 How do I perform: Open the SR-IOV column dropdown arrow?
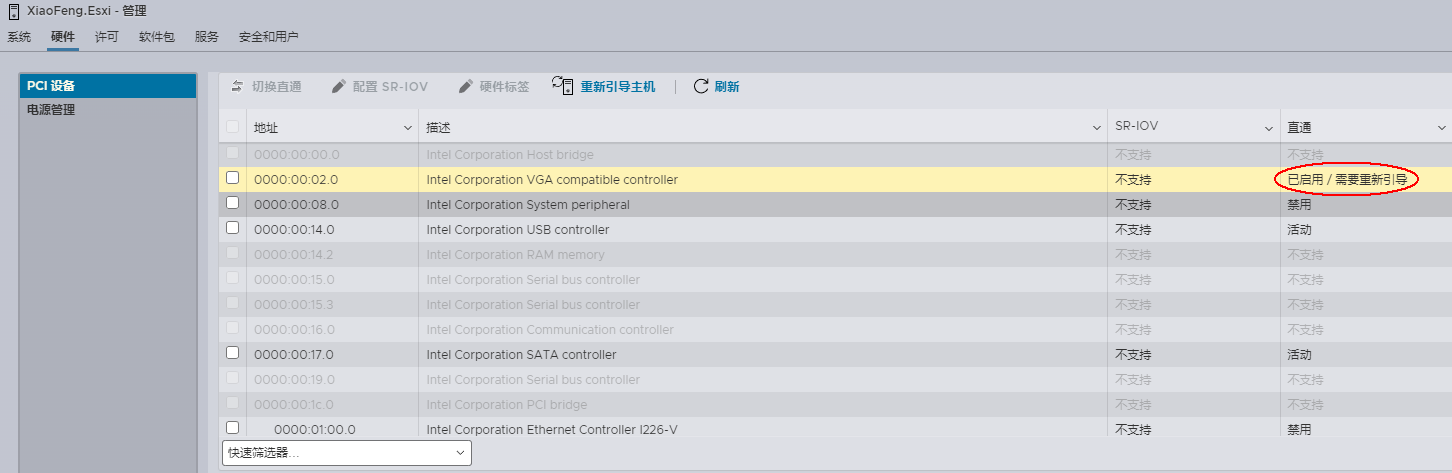(1269, 128)
